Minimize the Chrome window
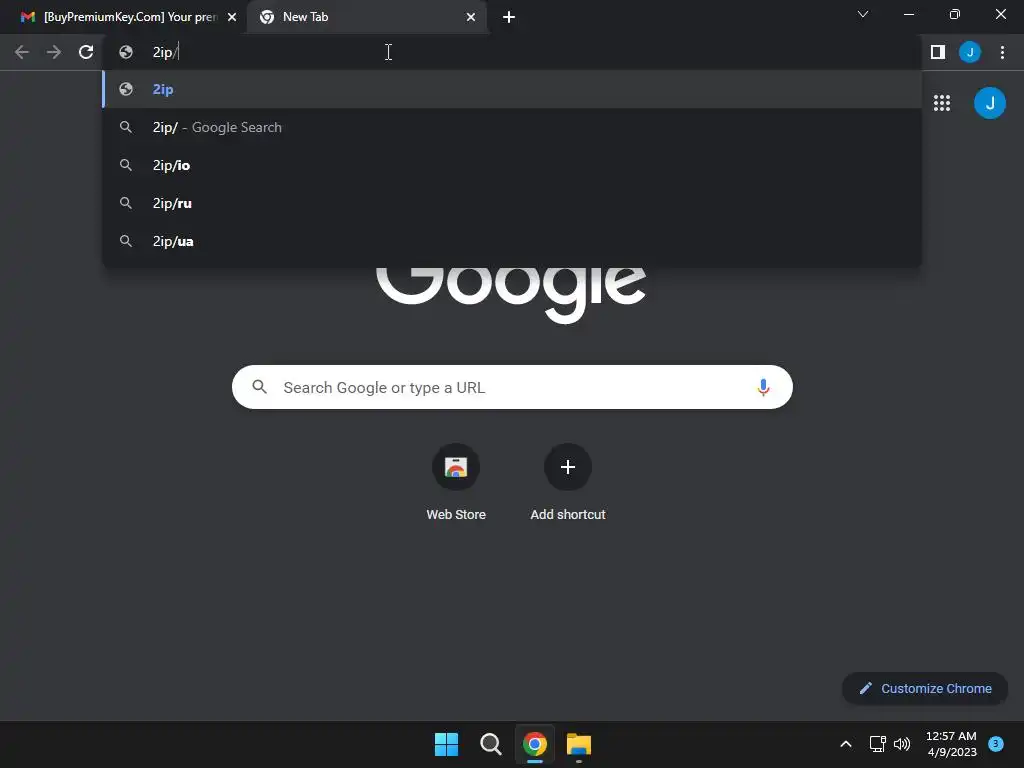This screenshot has width=1024, height=768. [909, 14]
